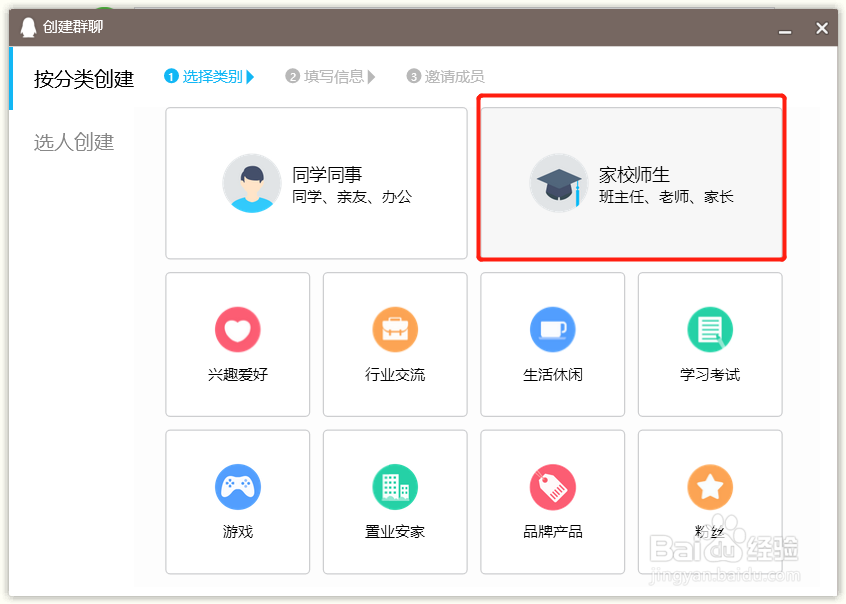Click the QQ bell icon in the title bar
The image size is (846, 604).
tap(26, 27)
